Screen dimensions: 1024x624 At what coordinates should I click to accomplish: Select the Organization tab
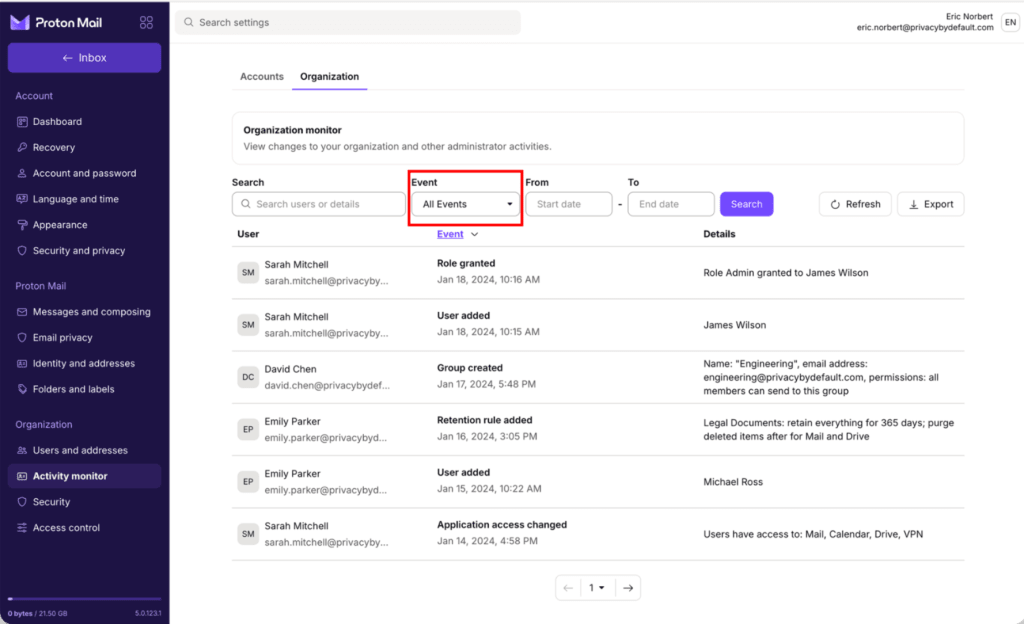click(x=329, y=76)
